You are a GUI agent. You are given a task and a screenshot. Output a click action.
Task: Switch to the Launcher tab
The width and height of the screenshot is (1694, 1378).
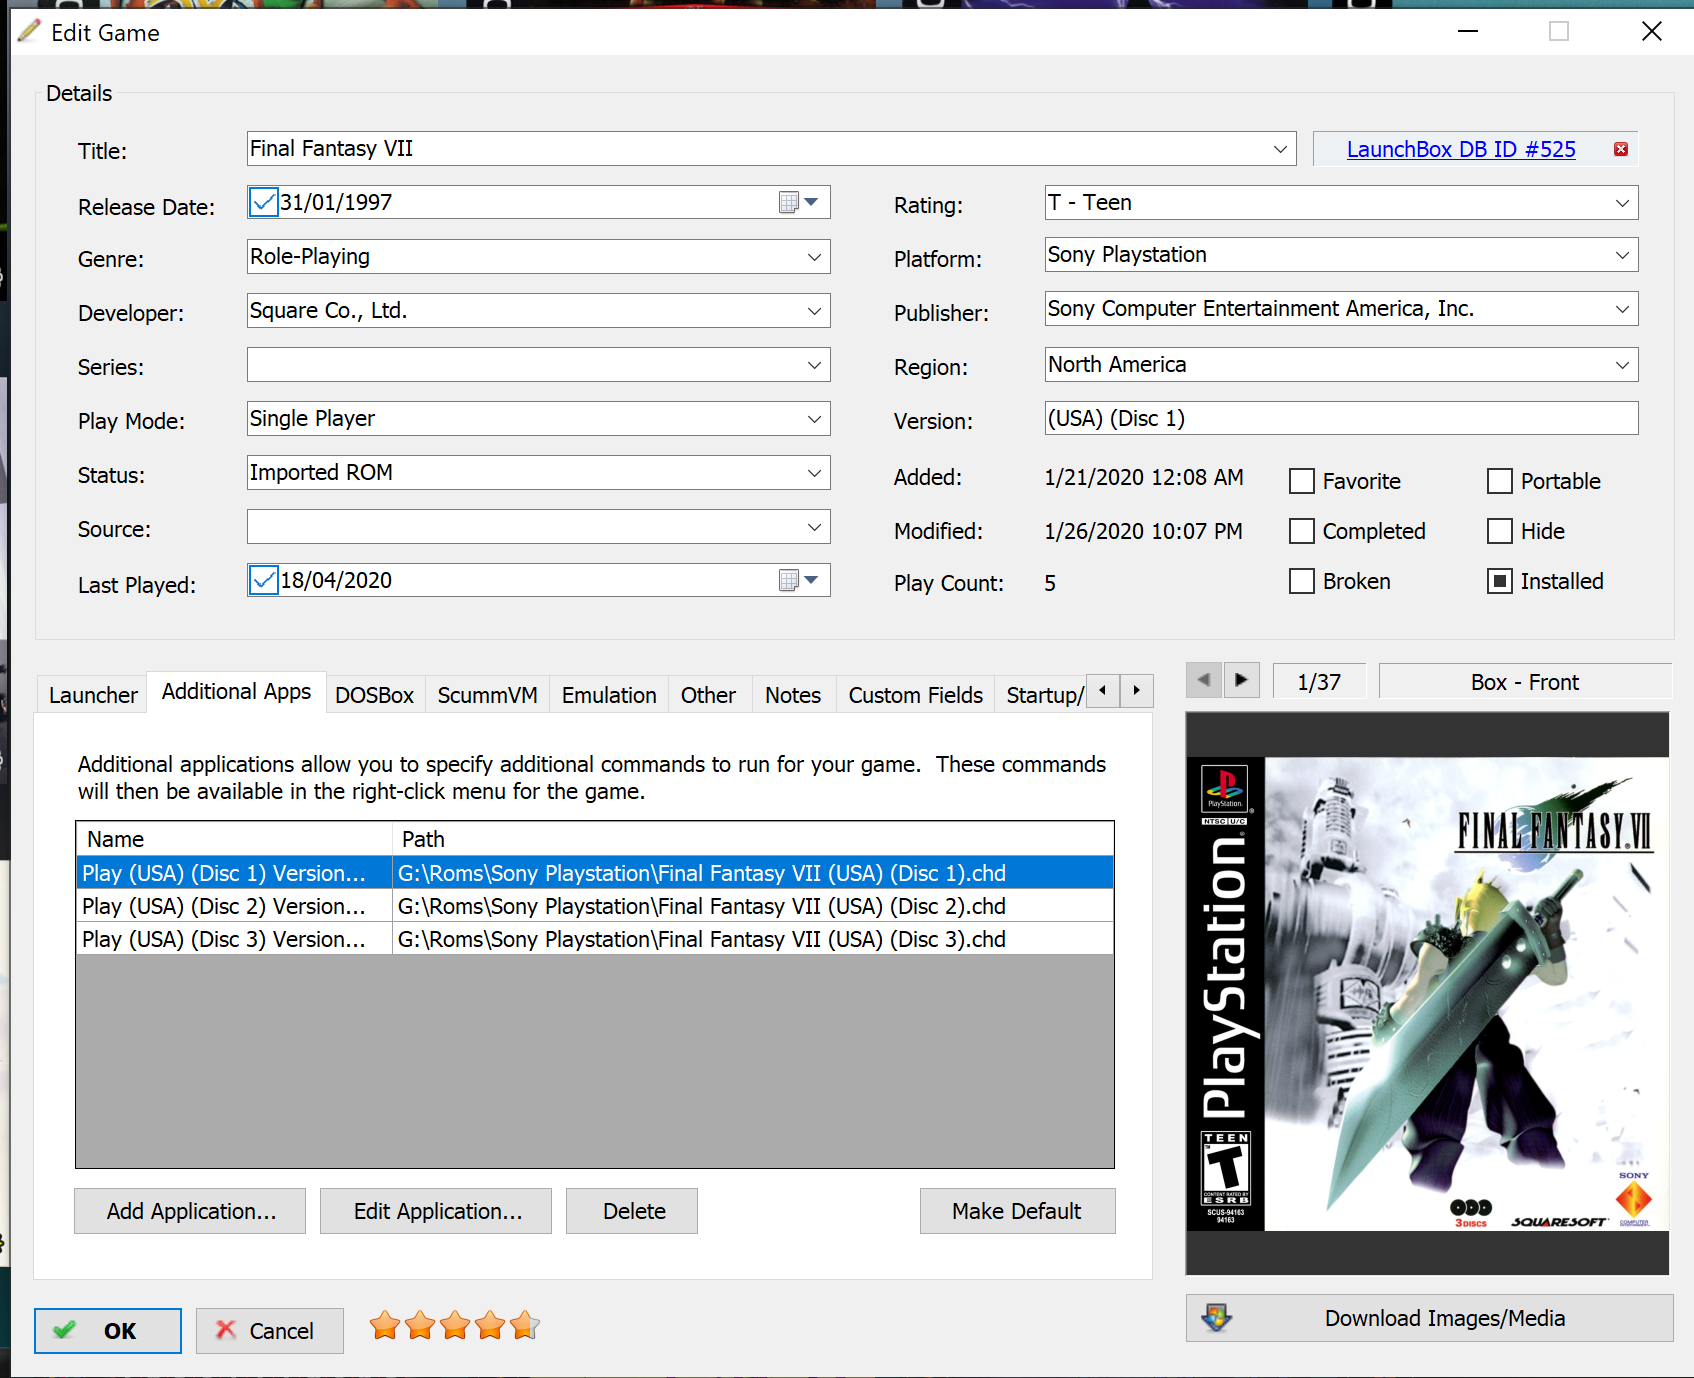click(x=93, y=695)
